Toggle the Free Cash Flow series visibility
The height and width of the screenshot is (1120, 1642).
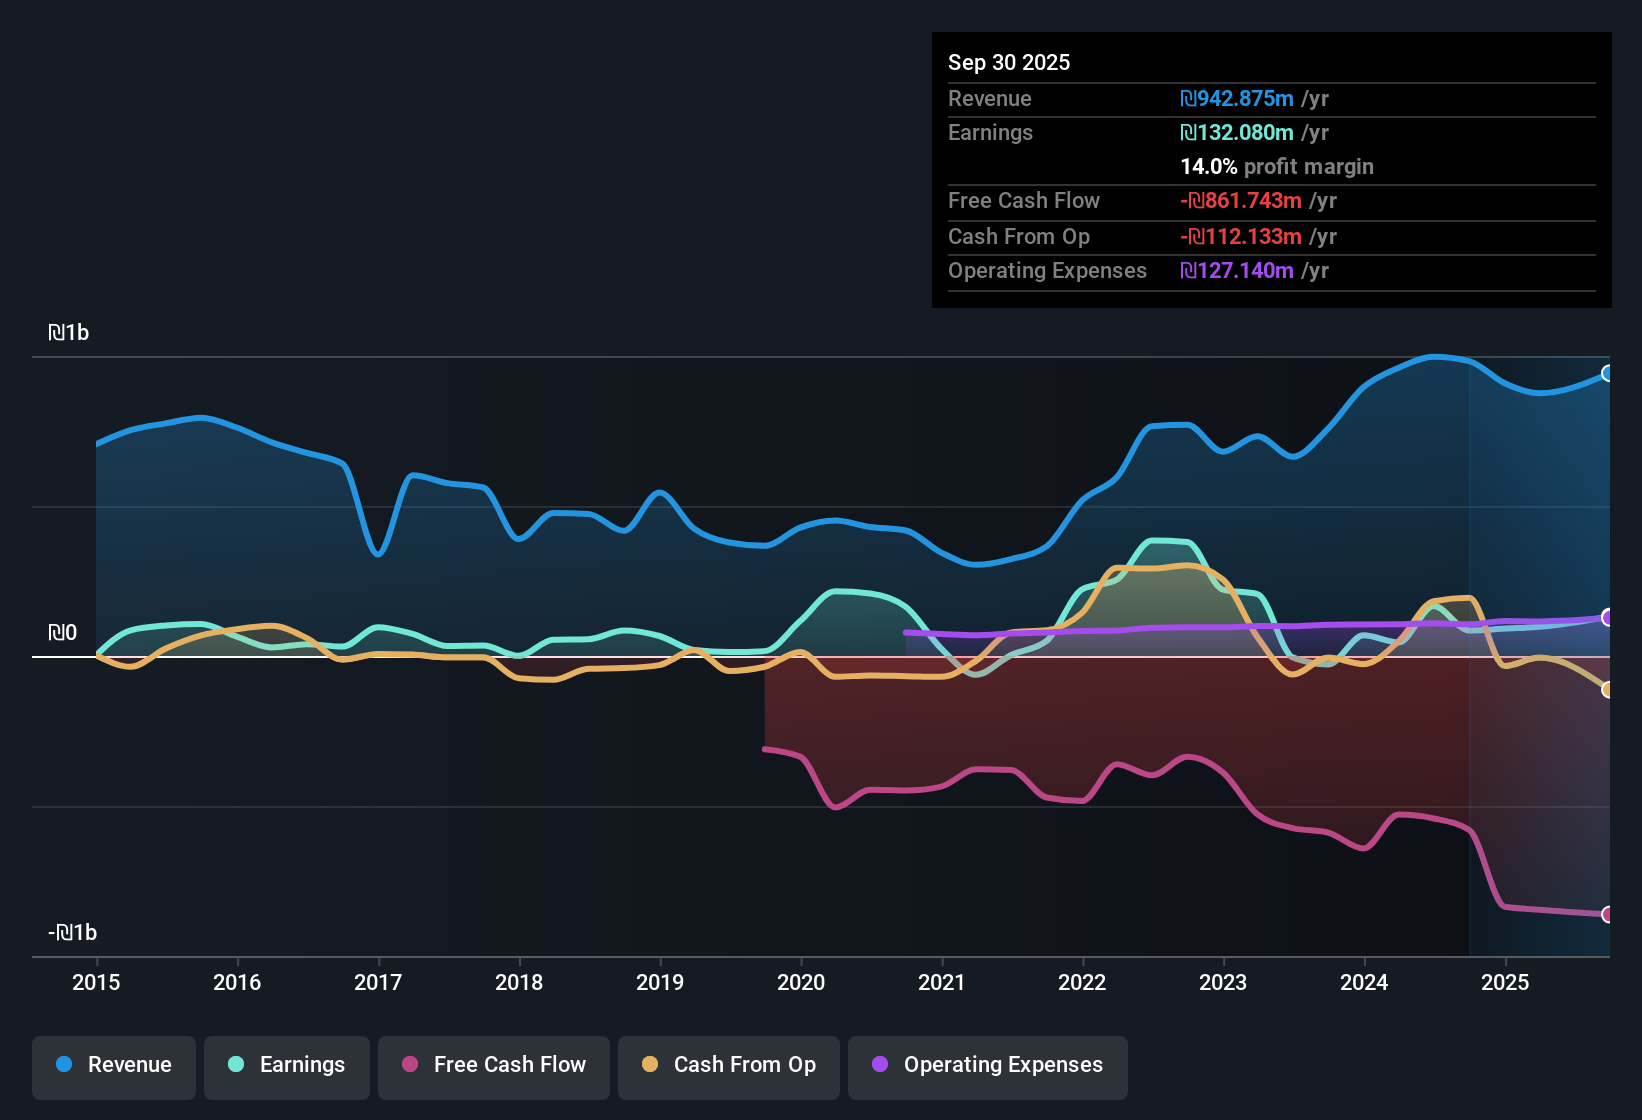point(493,1065)
